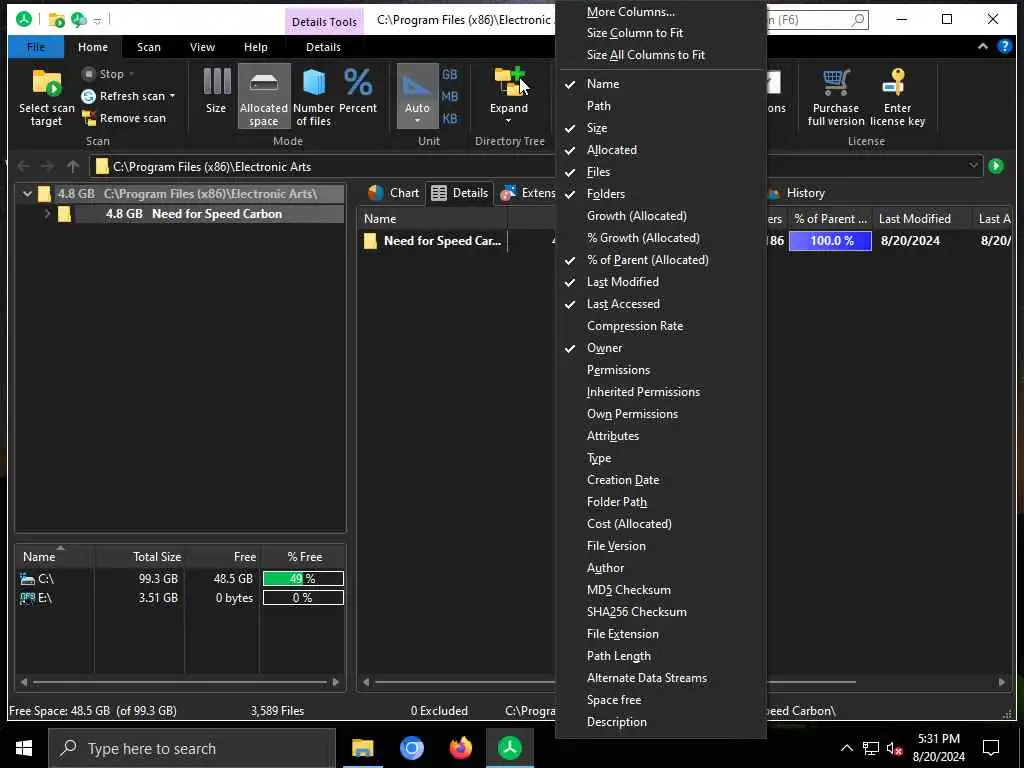
Task: Click Expand directory tree icon
Action: pyautogui.click(x=509, y=82)
